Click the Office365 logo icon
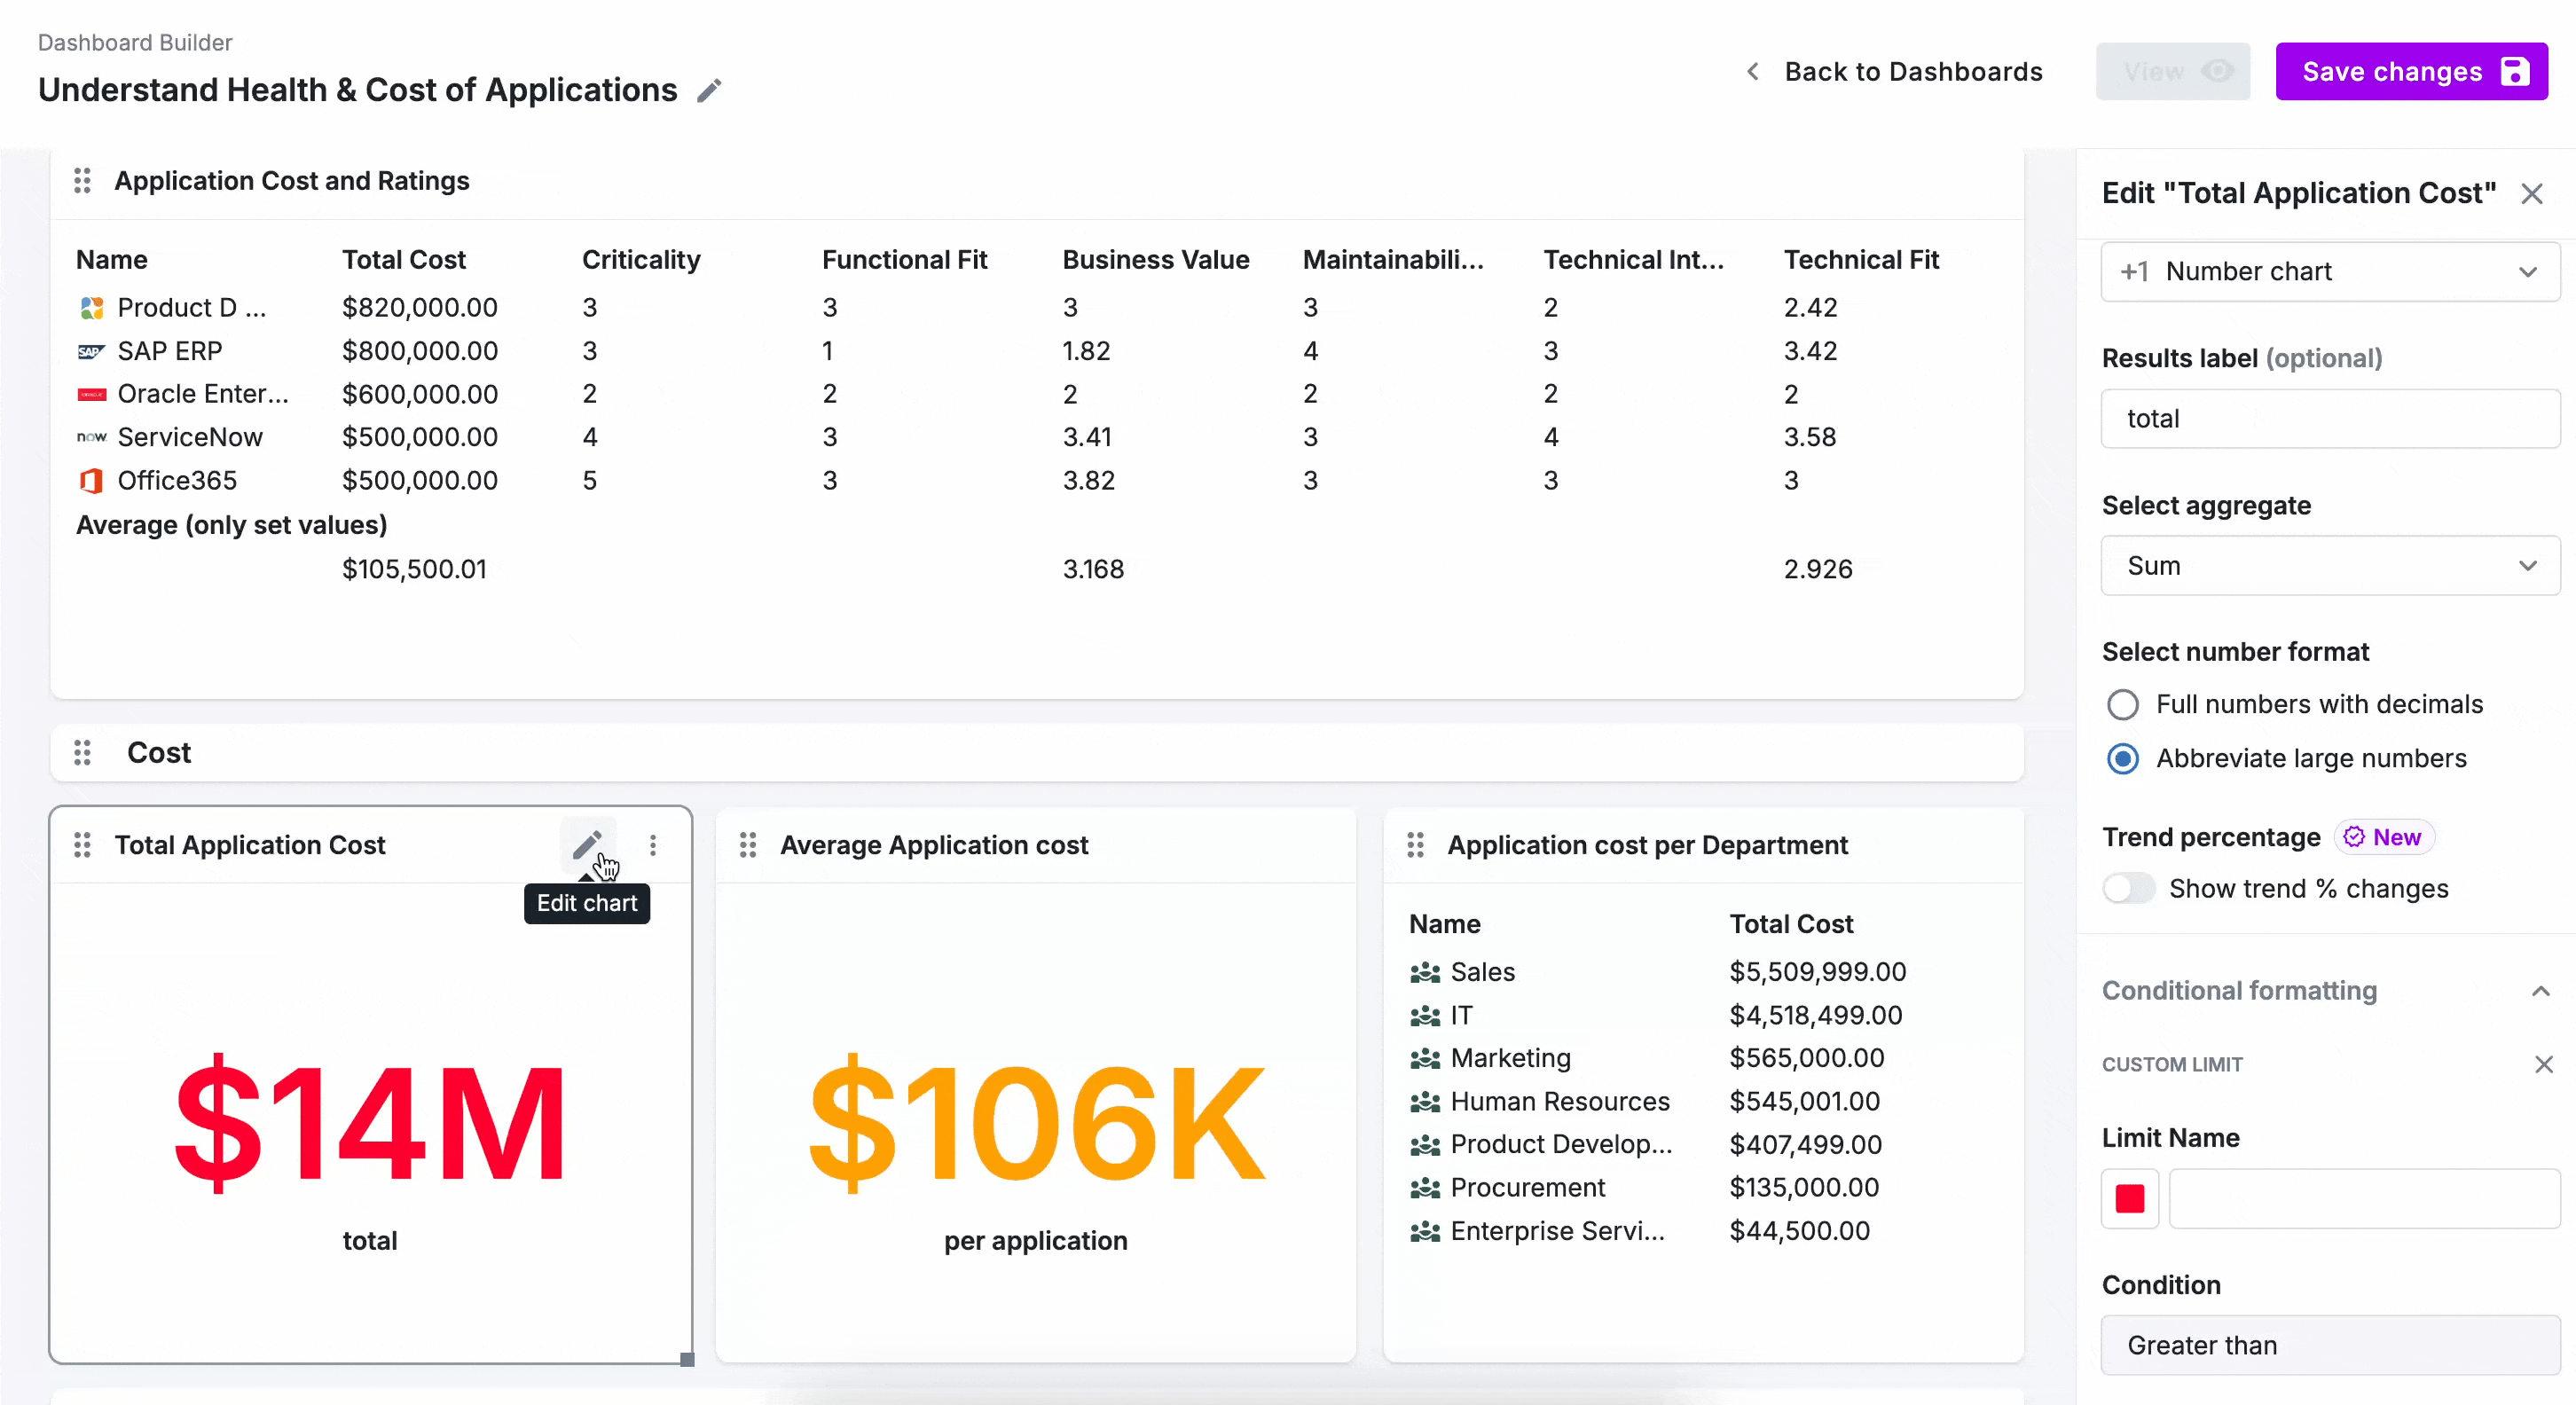Screen dimensions: 2576x1405 (x=91, y=481)
